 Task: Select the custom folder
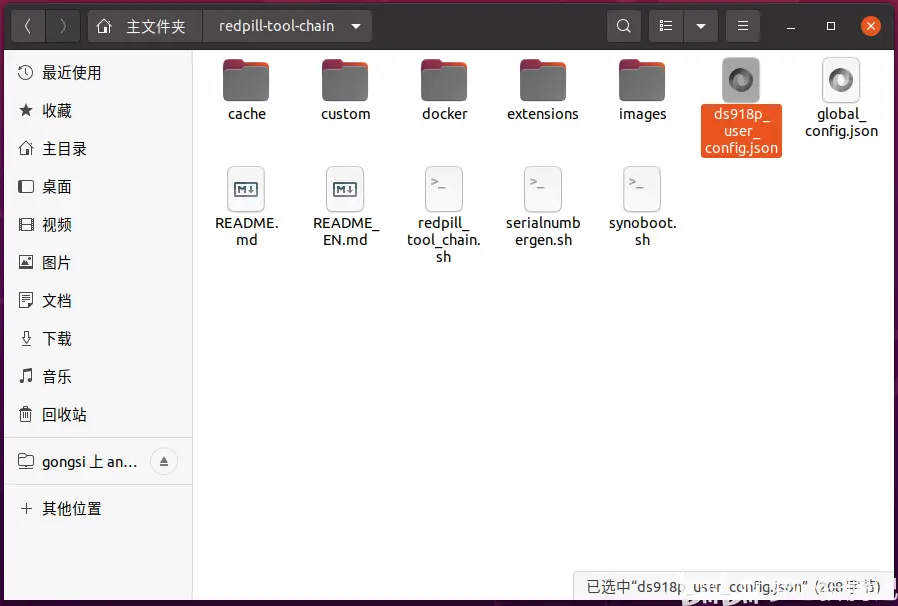345,88
